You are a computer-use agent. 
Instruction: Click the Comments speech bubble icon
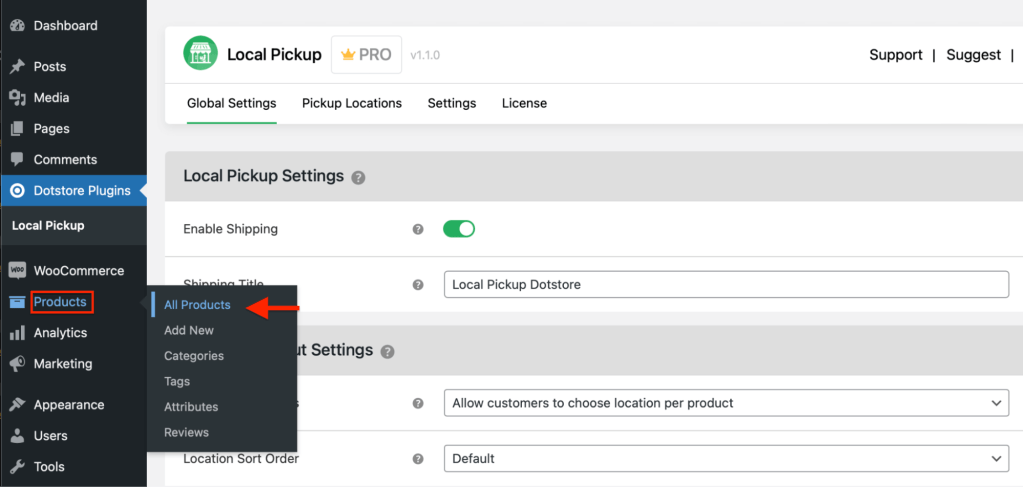17,160
